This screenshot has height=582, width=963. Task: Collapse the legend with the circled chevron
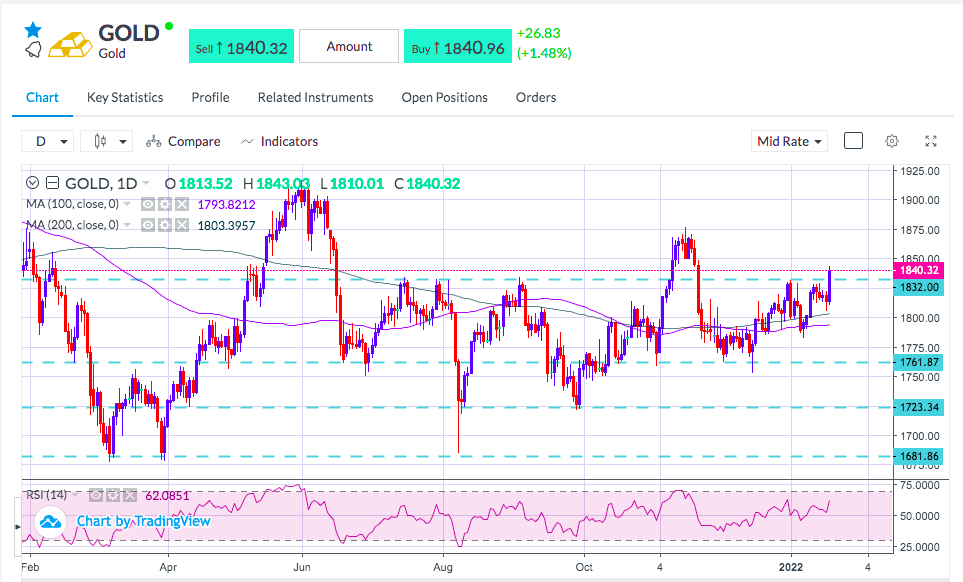tap(33, 183)
